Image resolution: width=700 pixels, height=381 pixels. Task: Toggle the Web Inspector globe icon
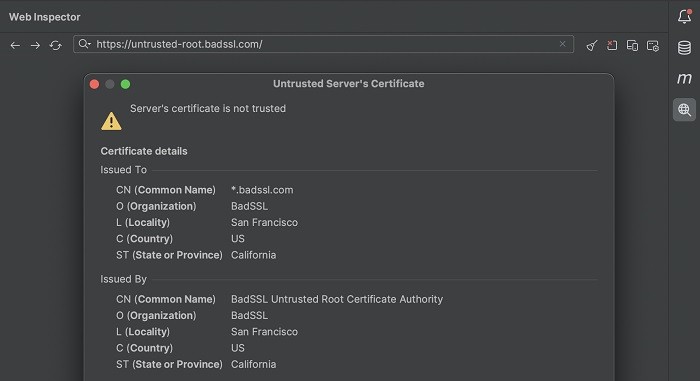coord(684,109)
